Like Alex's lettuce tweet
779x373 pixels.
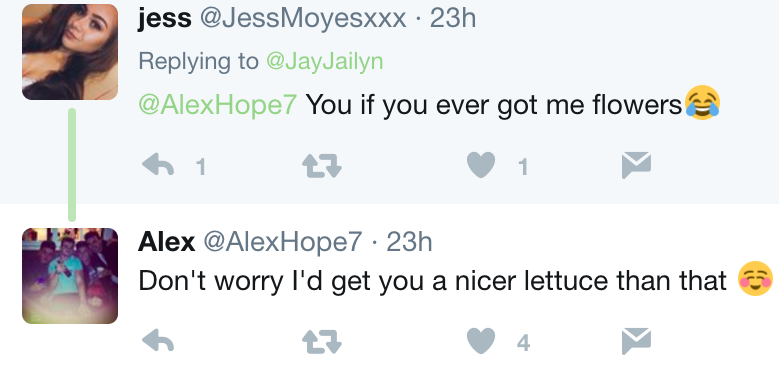coord(481,341)
